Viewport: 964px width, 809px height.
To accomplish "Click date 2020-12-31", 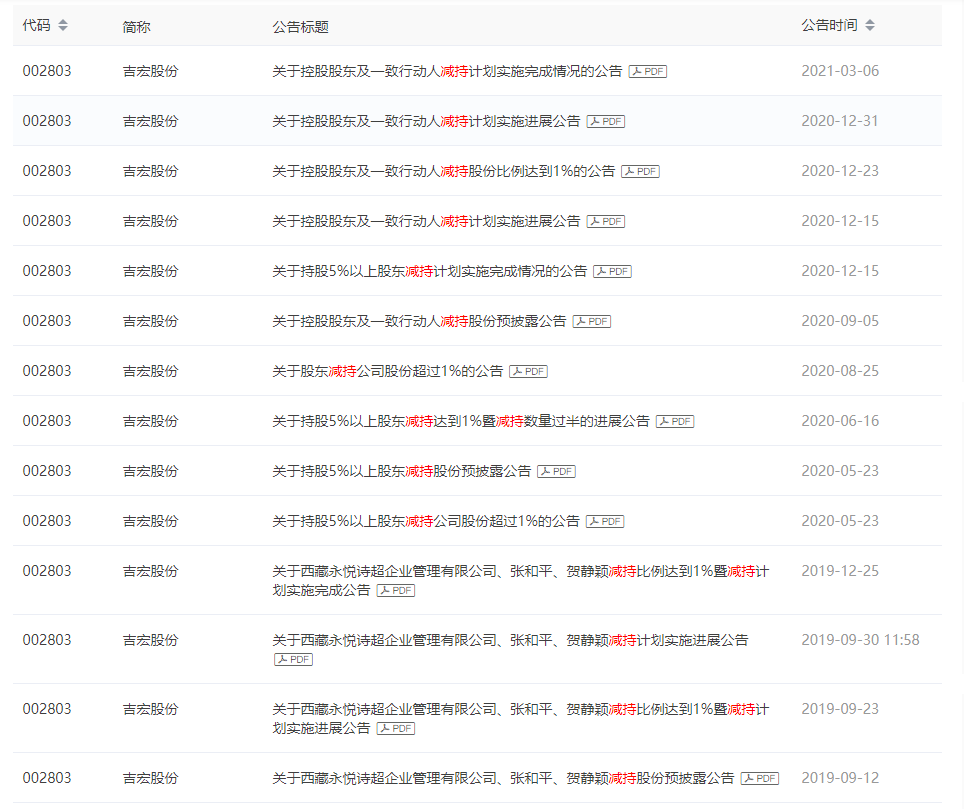I will [x=840, y=120].
